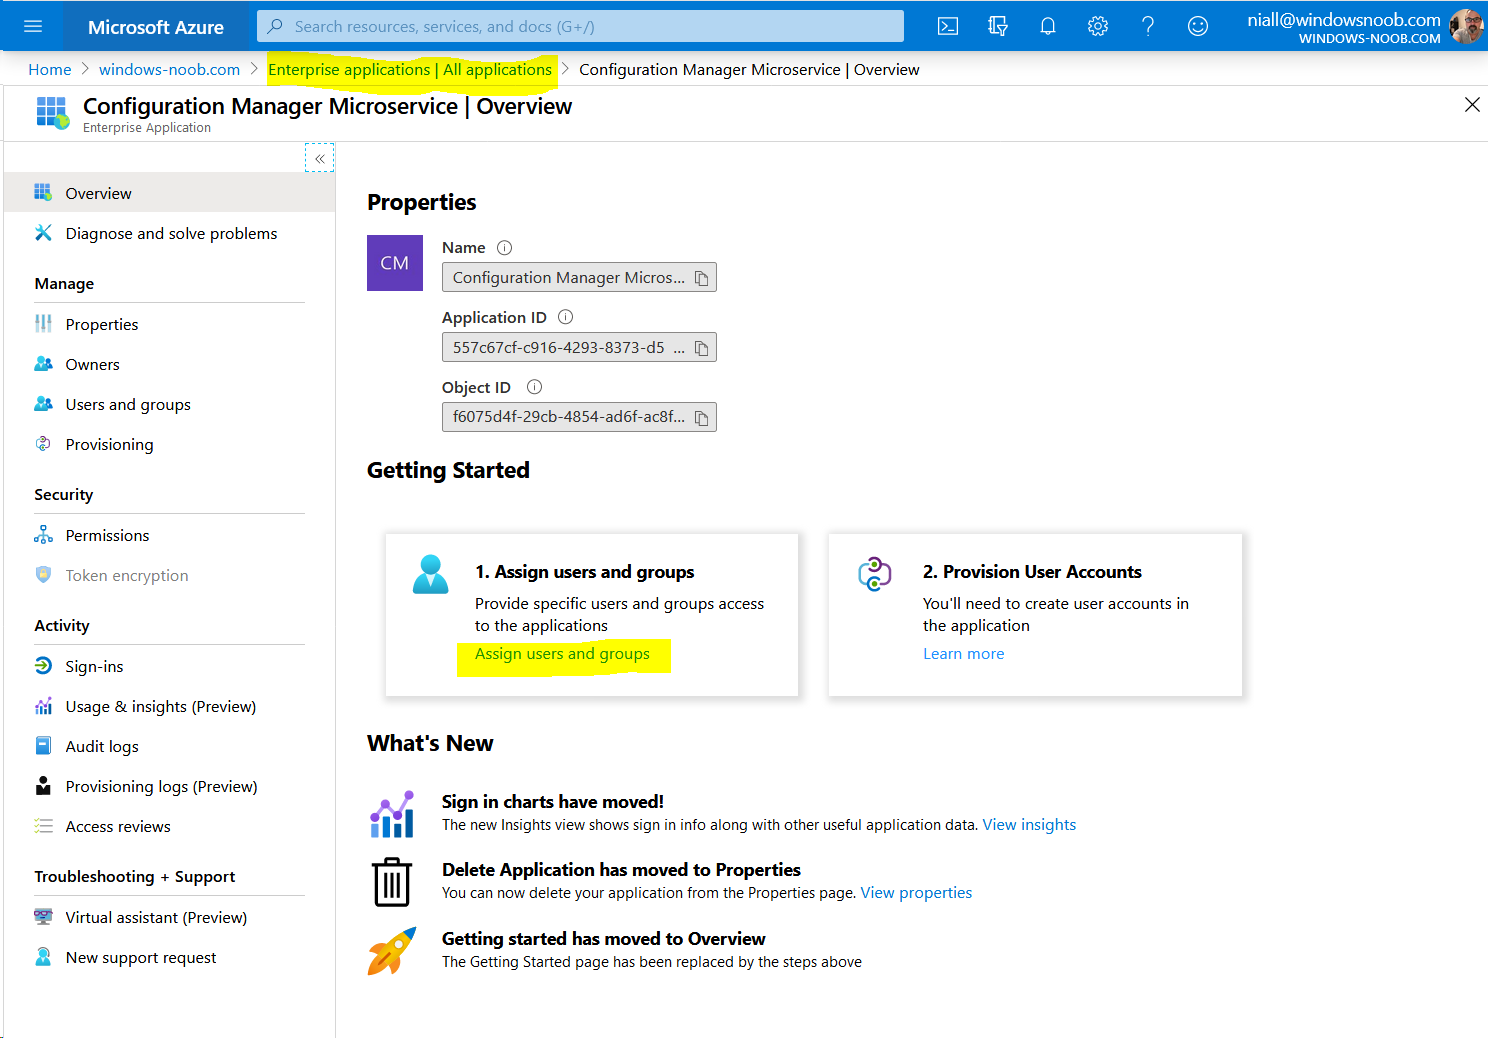Screen dimensions: 1488x1038
Task: Click the purple CM application logo
Action: 395,263
